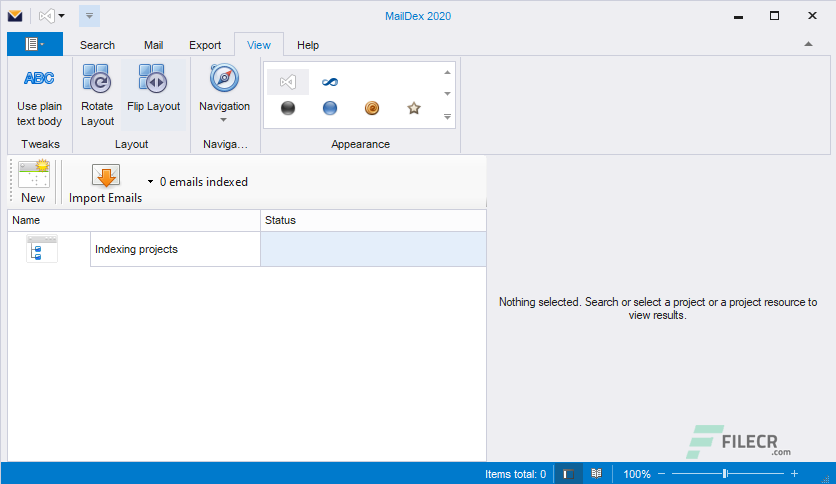Image resolution: width=836 pixels, height=484 pixels.
Task: Switch to normal view in status bar
Action: pos(568,474)
